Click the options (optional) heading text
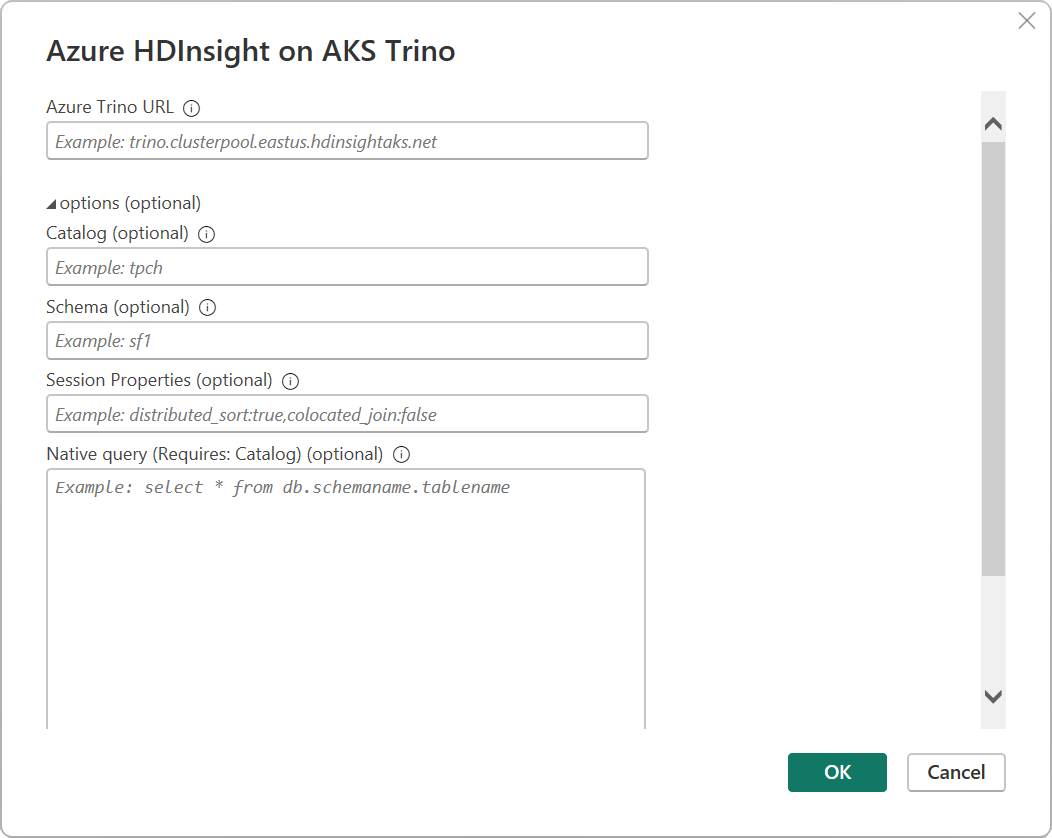The height and width of the screenshot is (838, 1052). click(x=130, y=202)
